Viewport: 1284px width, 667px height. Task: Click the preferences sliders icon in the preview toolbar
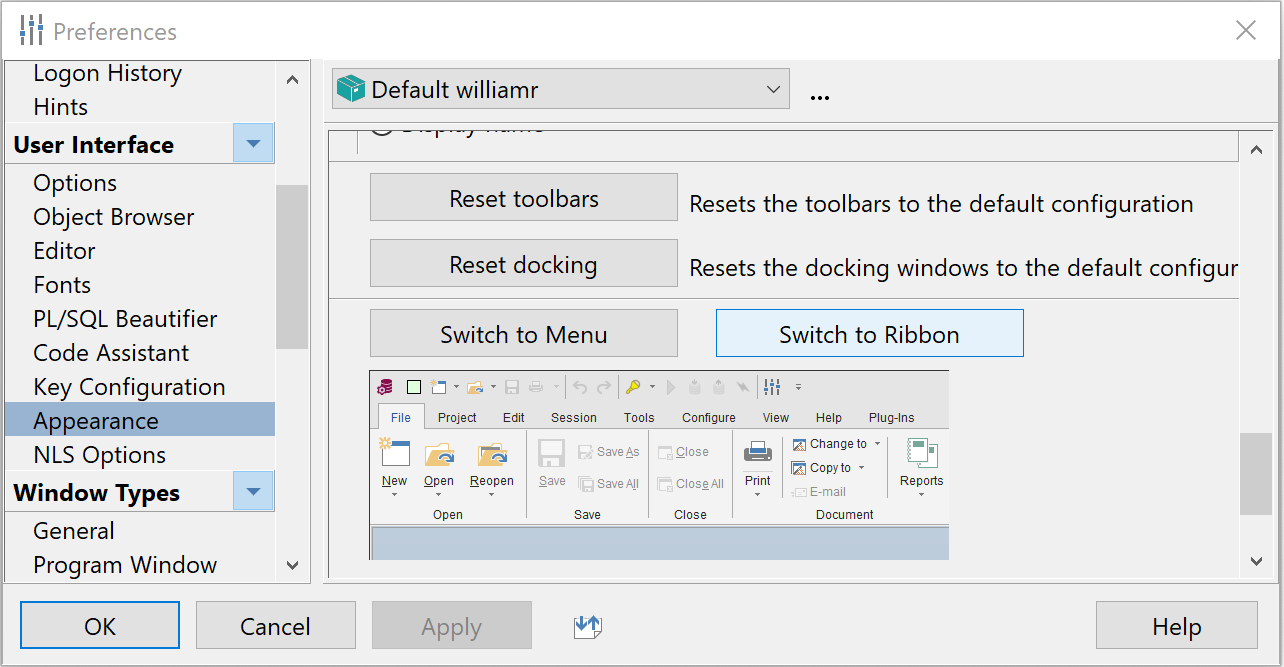pos(772,387)
